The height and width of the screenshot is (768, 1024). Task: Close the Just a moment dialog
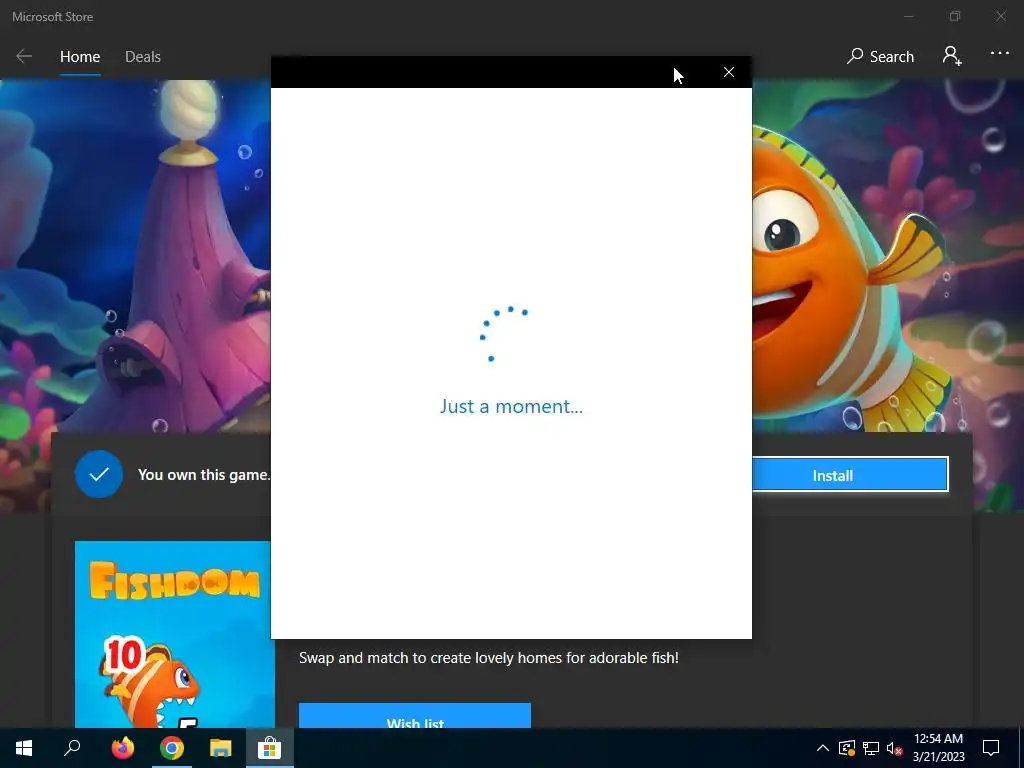(729, 72)
